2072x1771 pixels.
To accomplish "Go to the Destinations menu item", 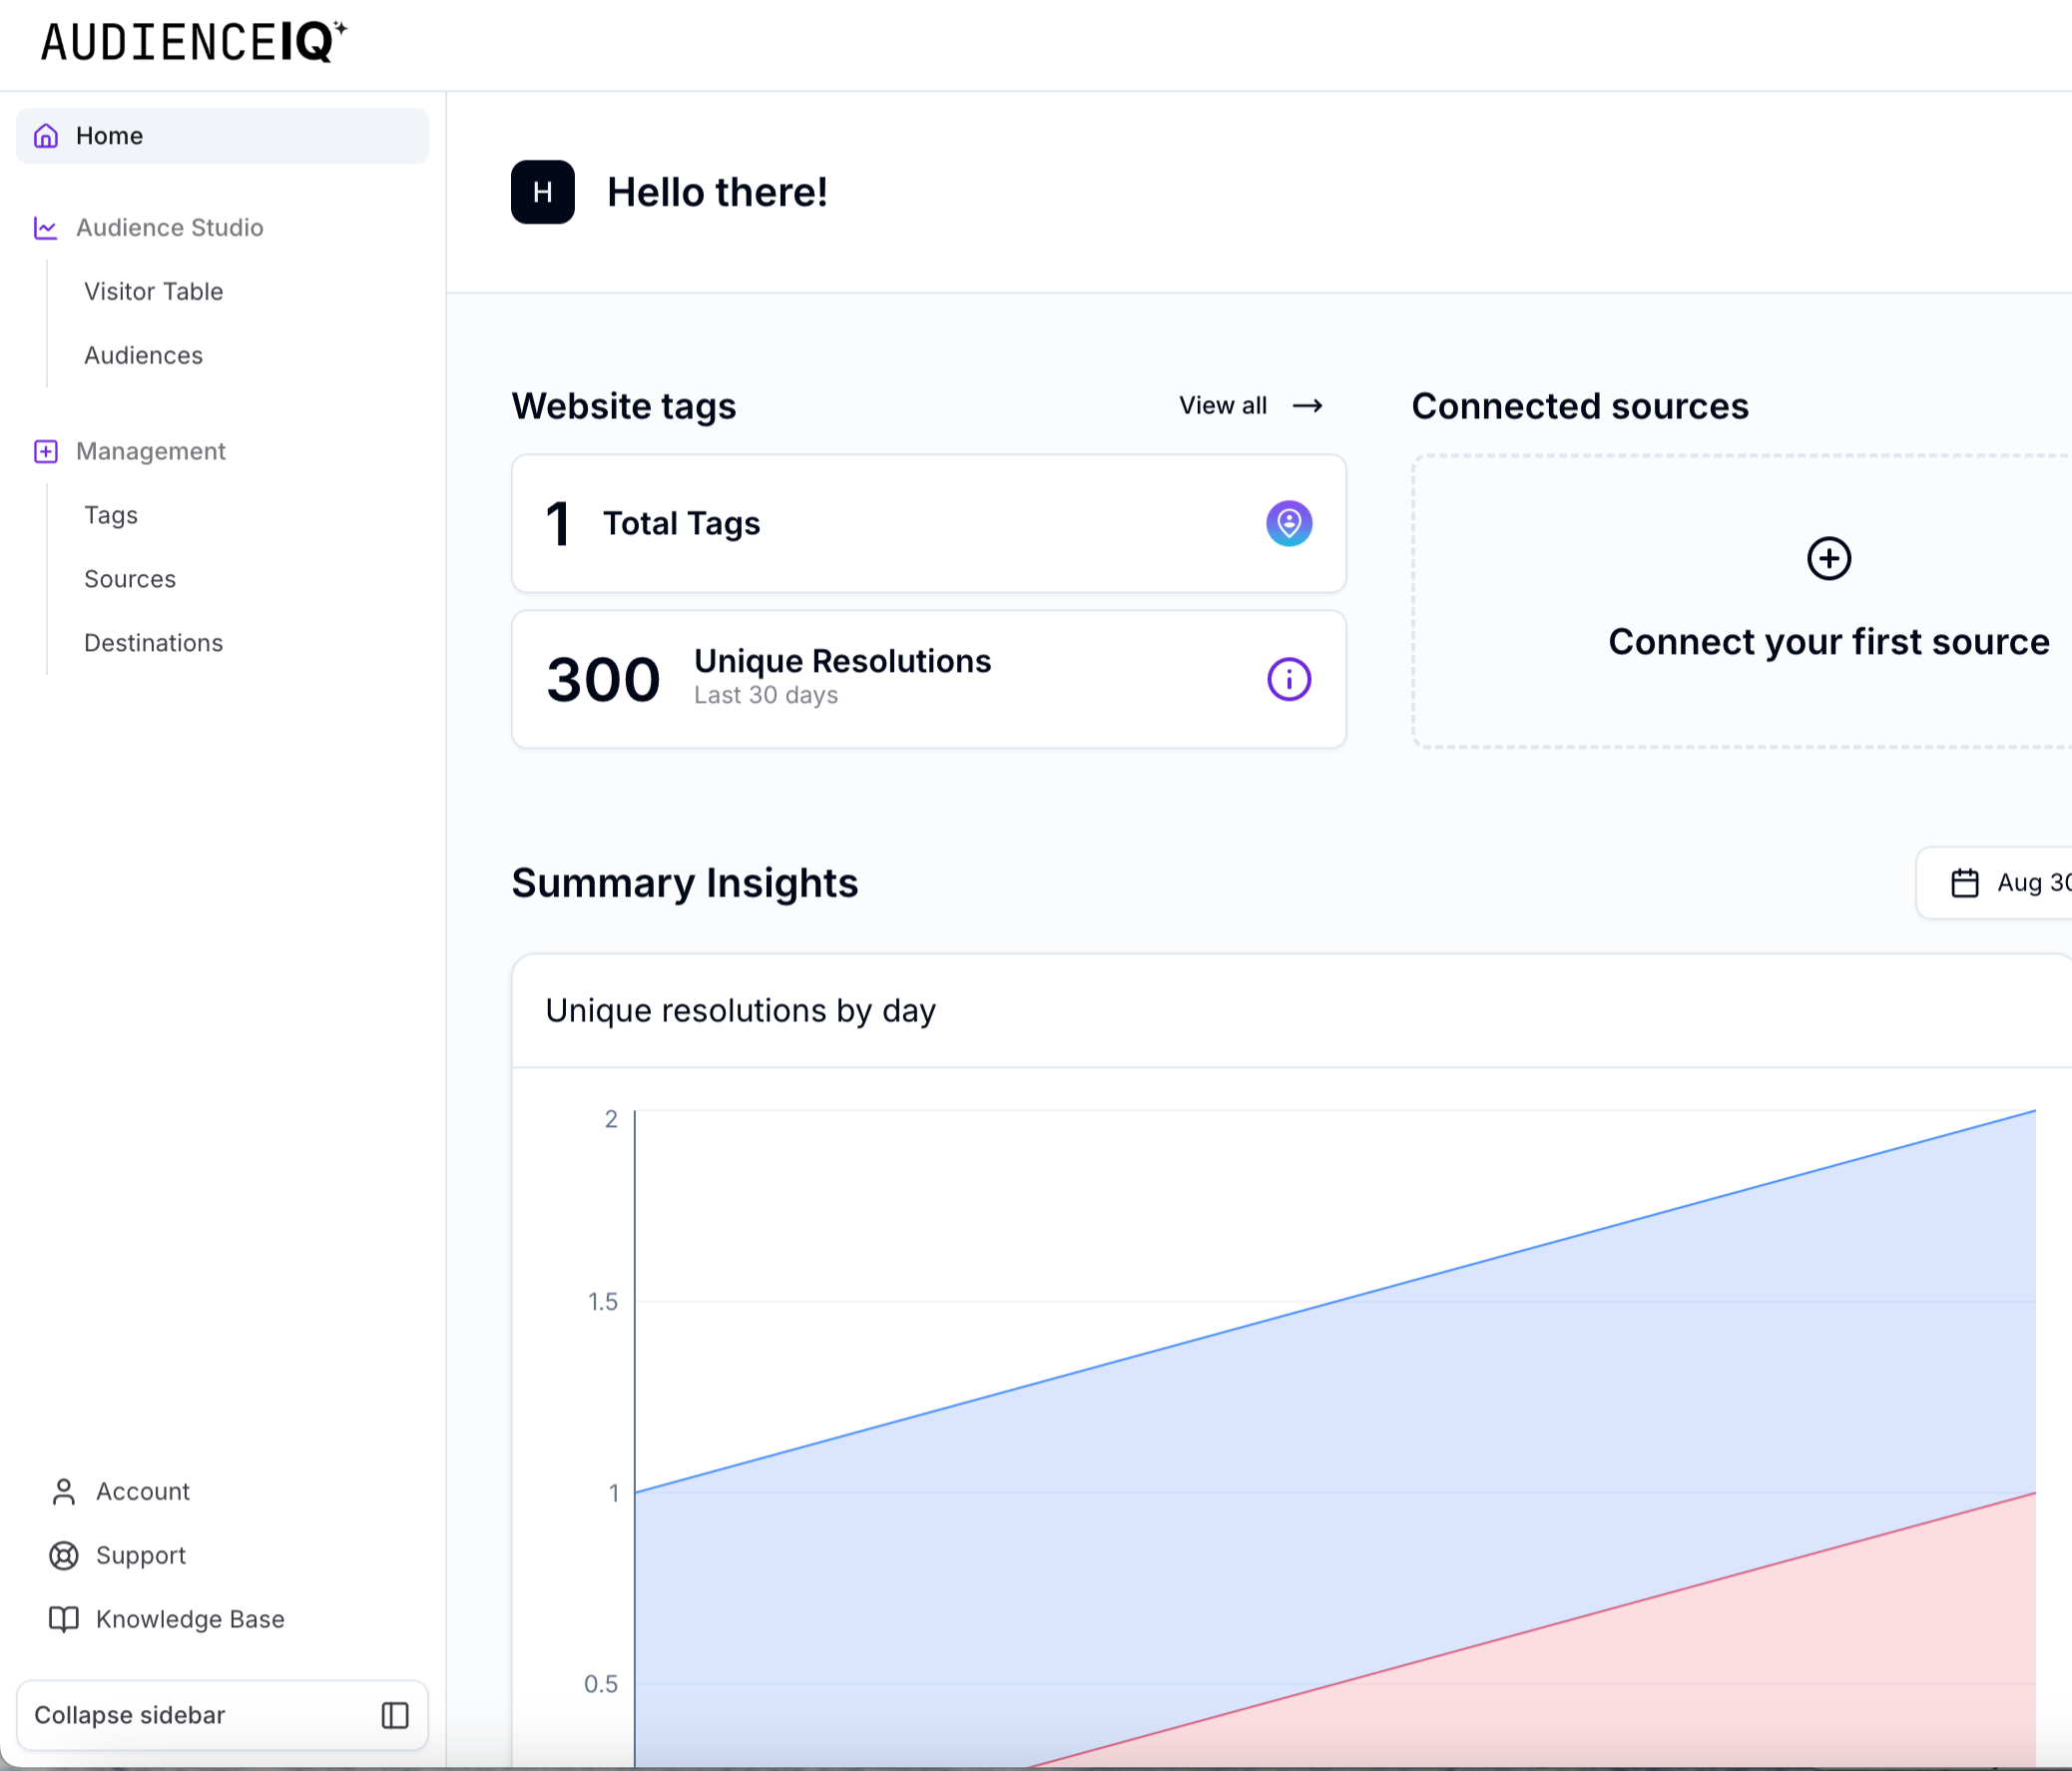I will tap(153, 643).
